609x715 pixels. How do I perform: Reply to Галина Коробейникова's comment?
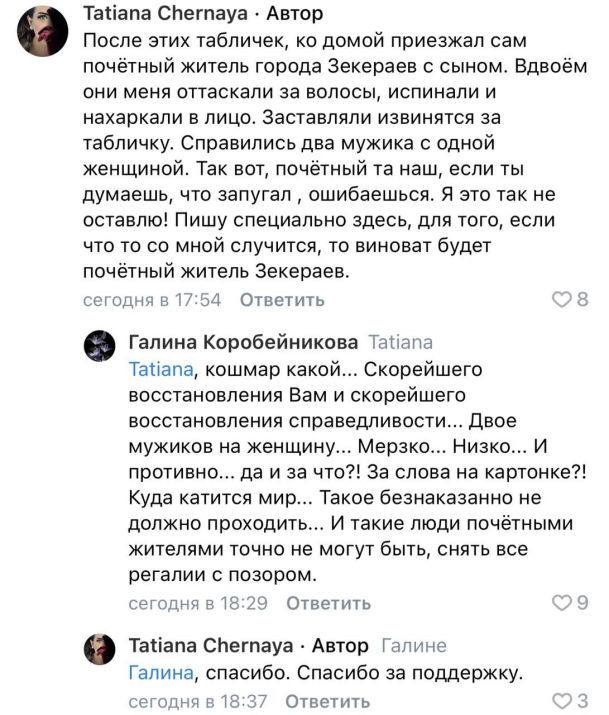328,603
